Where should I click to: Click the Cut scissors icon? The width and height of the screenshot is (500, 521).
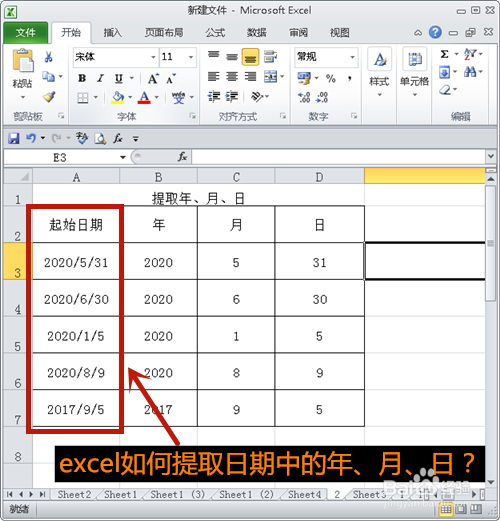point(48,57)
